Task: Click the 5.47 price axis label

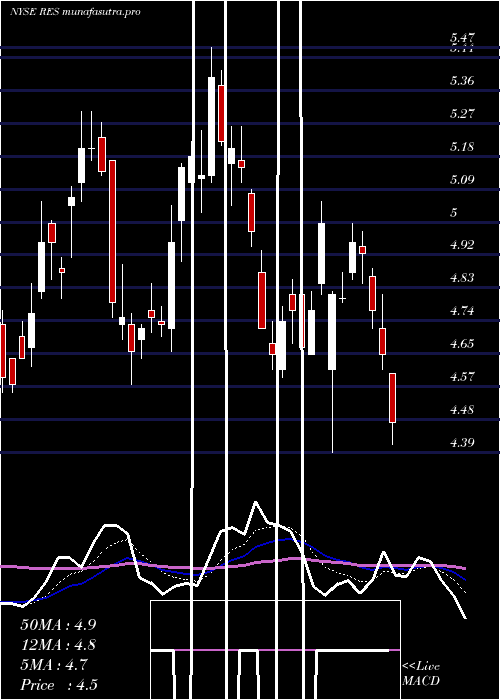Action: 462,38
